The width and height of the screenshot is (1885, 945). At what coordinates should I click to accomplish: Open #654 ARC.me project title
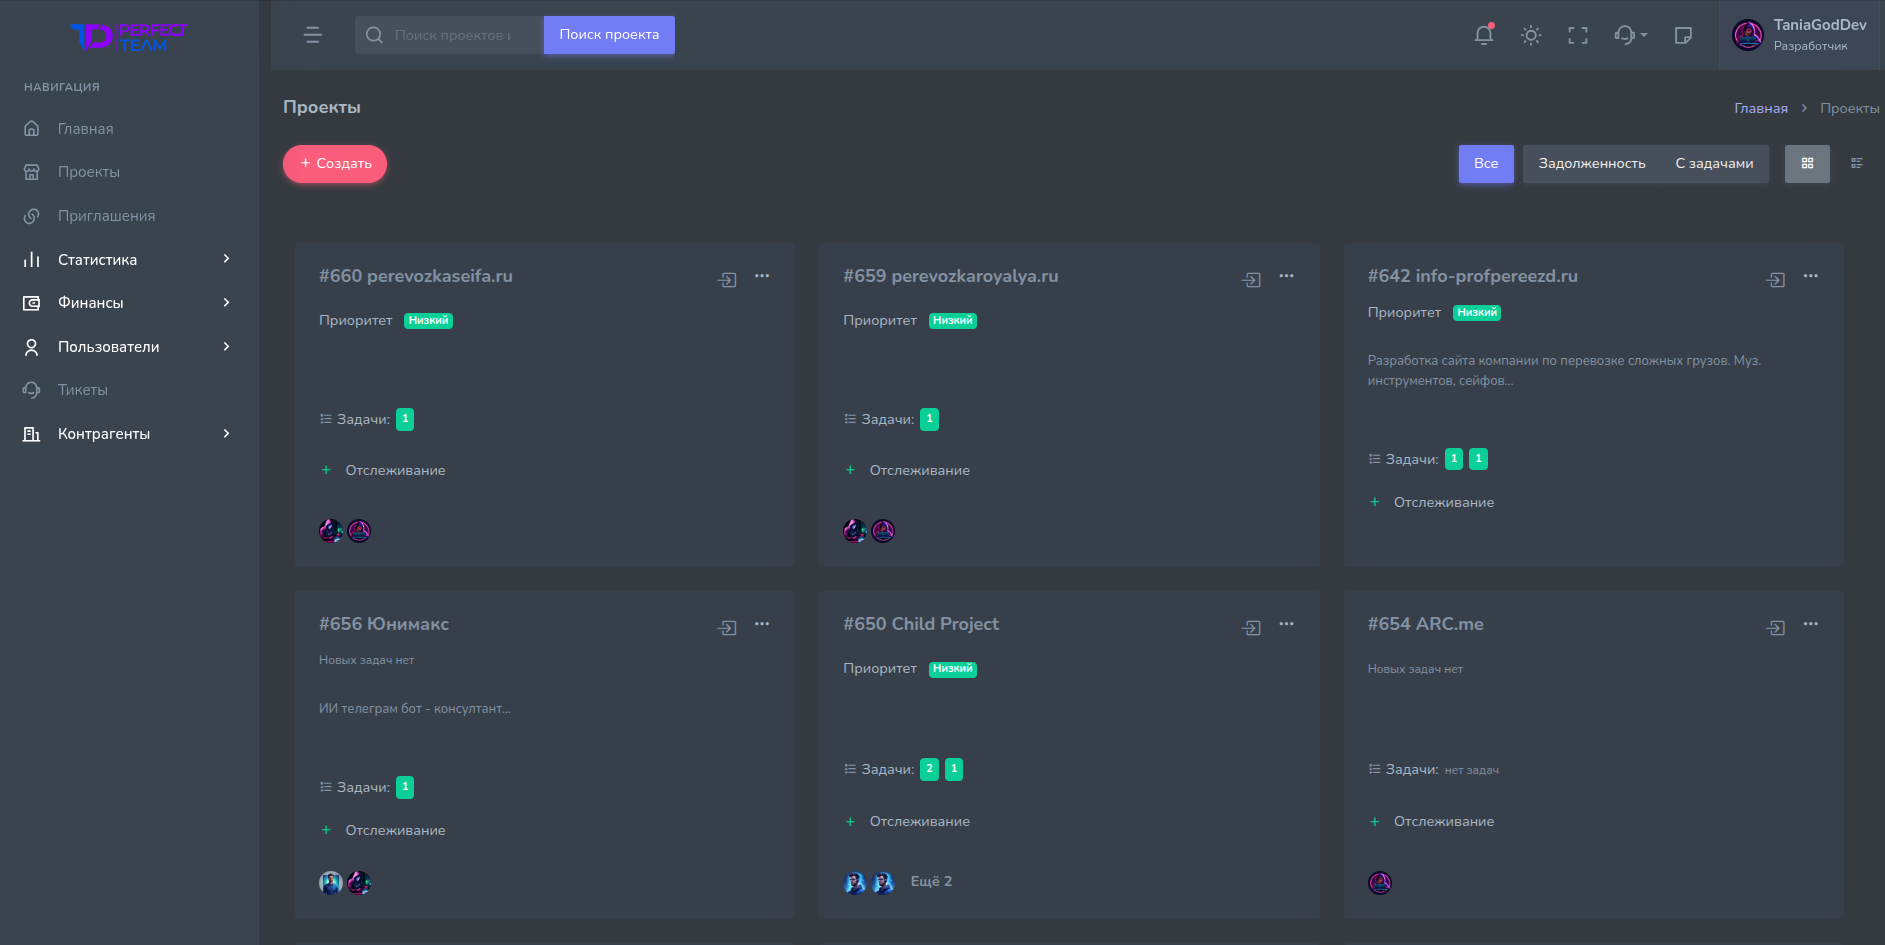pos(1426,624)
